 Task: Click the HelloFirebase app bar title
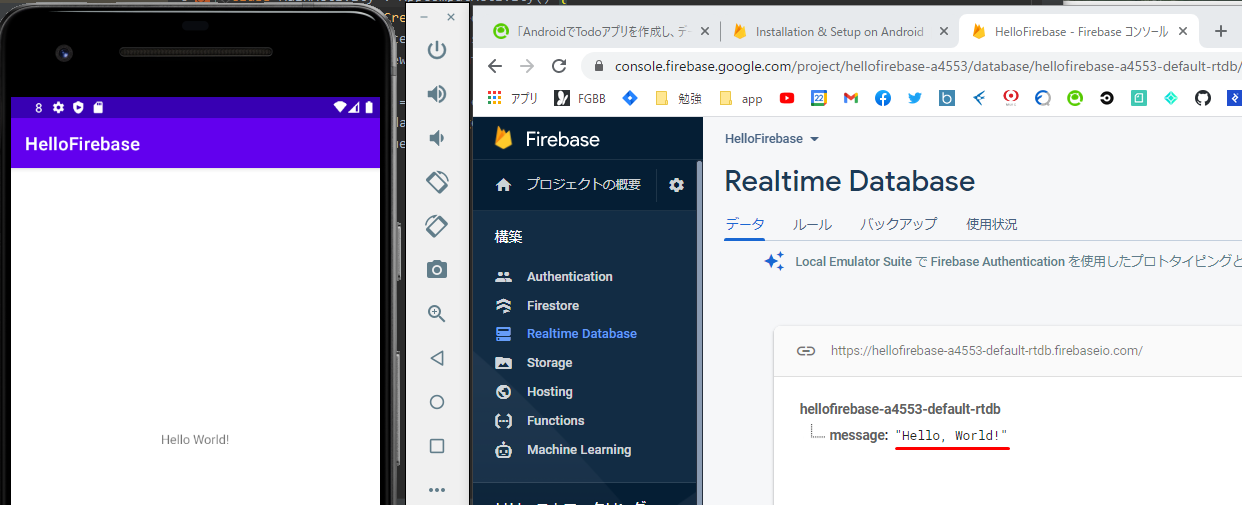point(82,144)
